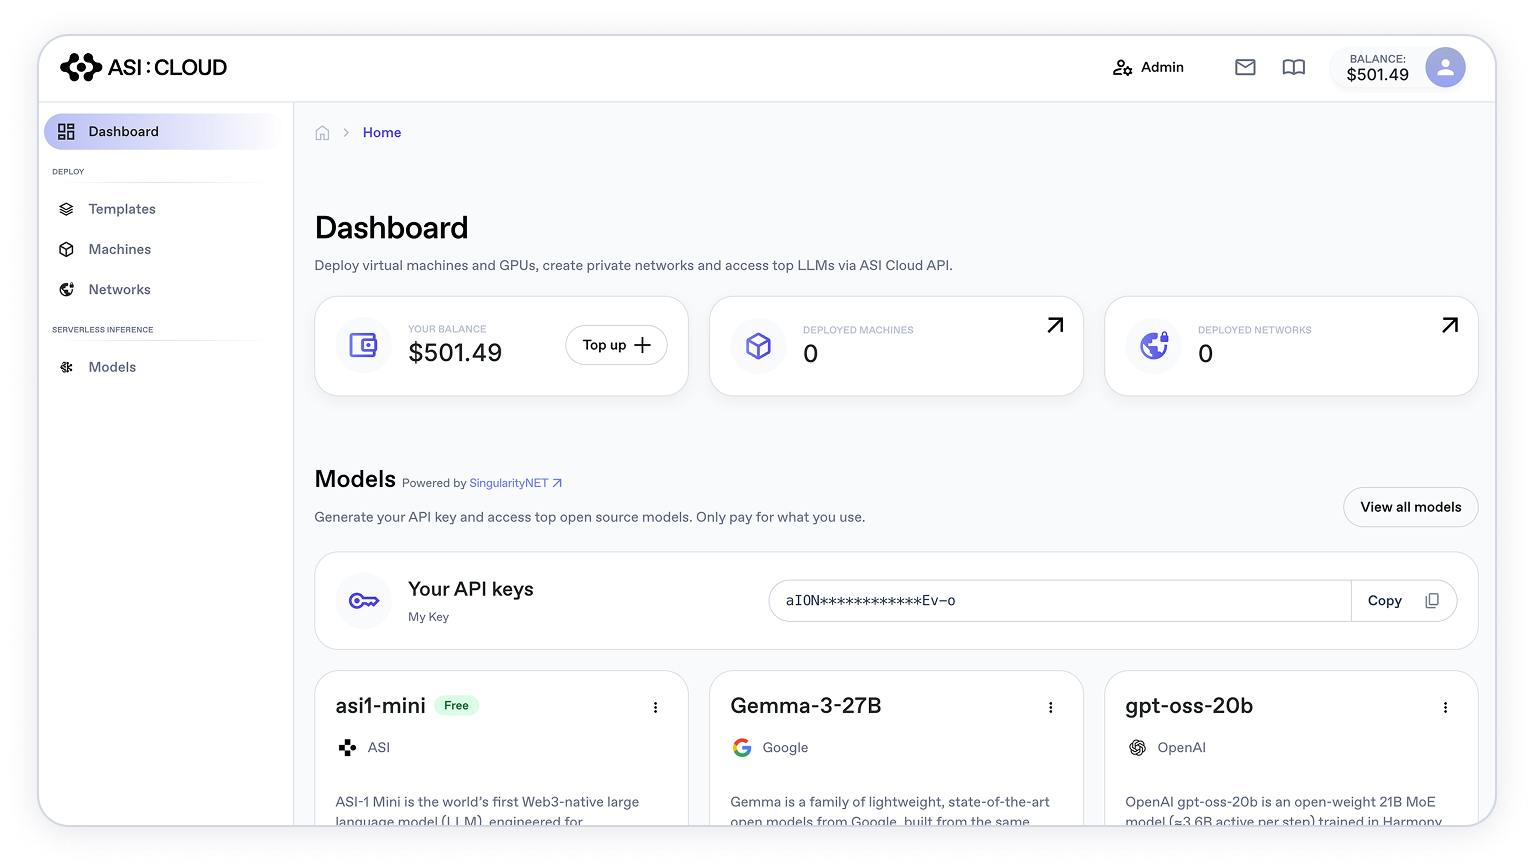Open Models under Serverless Inference
1534x868 pixels.
112,367
